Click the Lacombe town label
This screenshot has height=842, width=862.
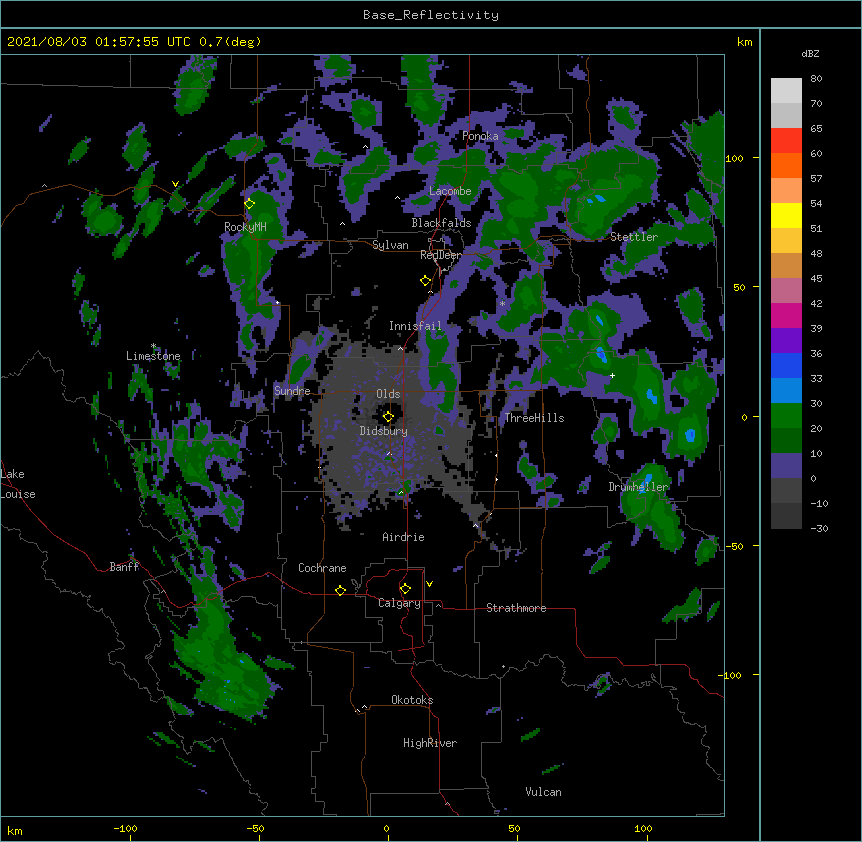tap(450, 191)
